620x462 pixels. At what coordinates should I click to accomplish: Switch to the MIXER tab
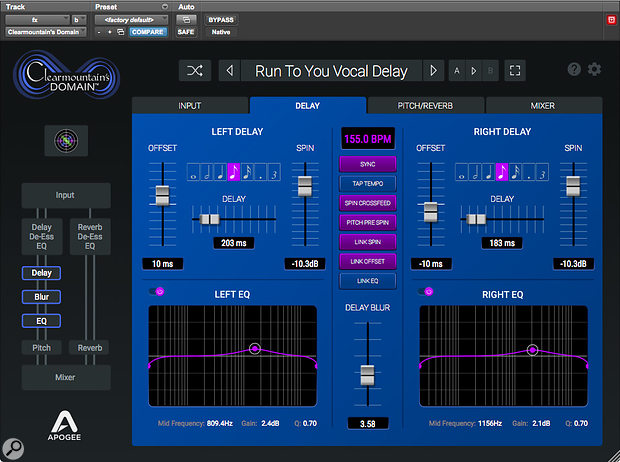tap(543, 106)
